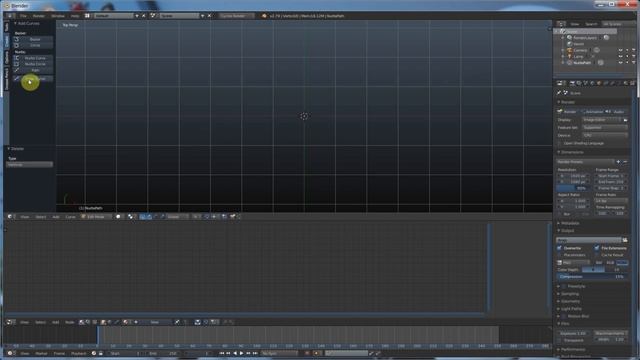Open the timeline editor type selector icon
Image resolution: width=640 pixels, height=360 pixels.
tap(11, 353)
